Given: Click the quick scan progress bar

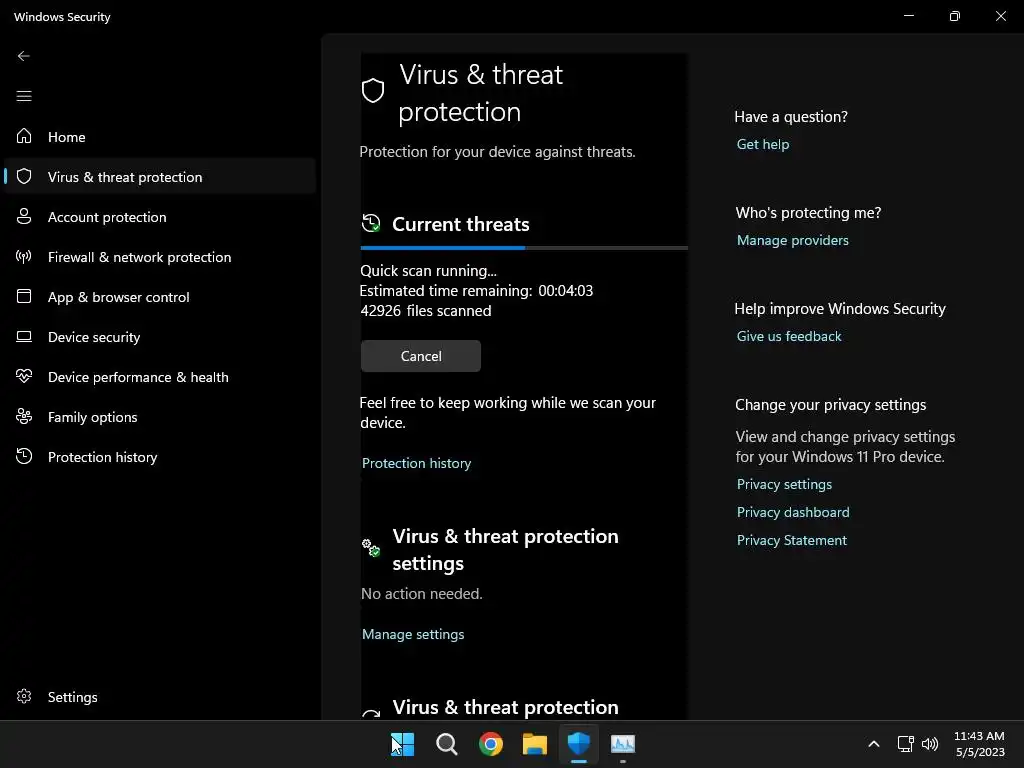Looking at the screenshot, I should pos(524,248).
